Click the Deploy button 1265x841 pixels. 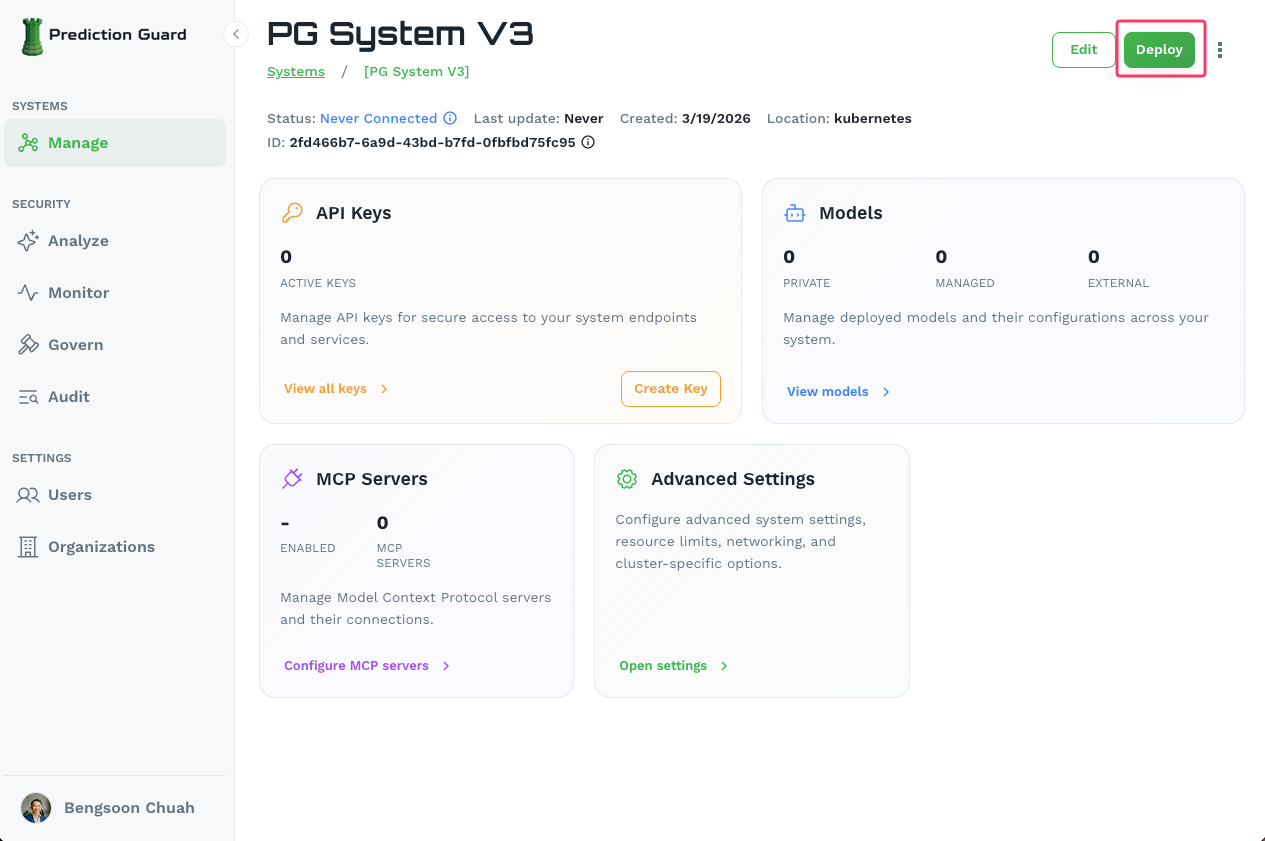click(x=1159, y=48)
